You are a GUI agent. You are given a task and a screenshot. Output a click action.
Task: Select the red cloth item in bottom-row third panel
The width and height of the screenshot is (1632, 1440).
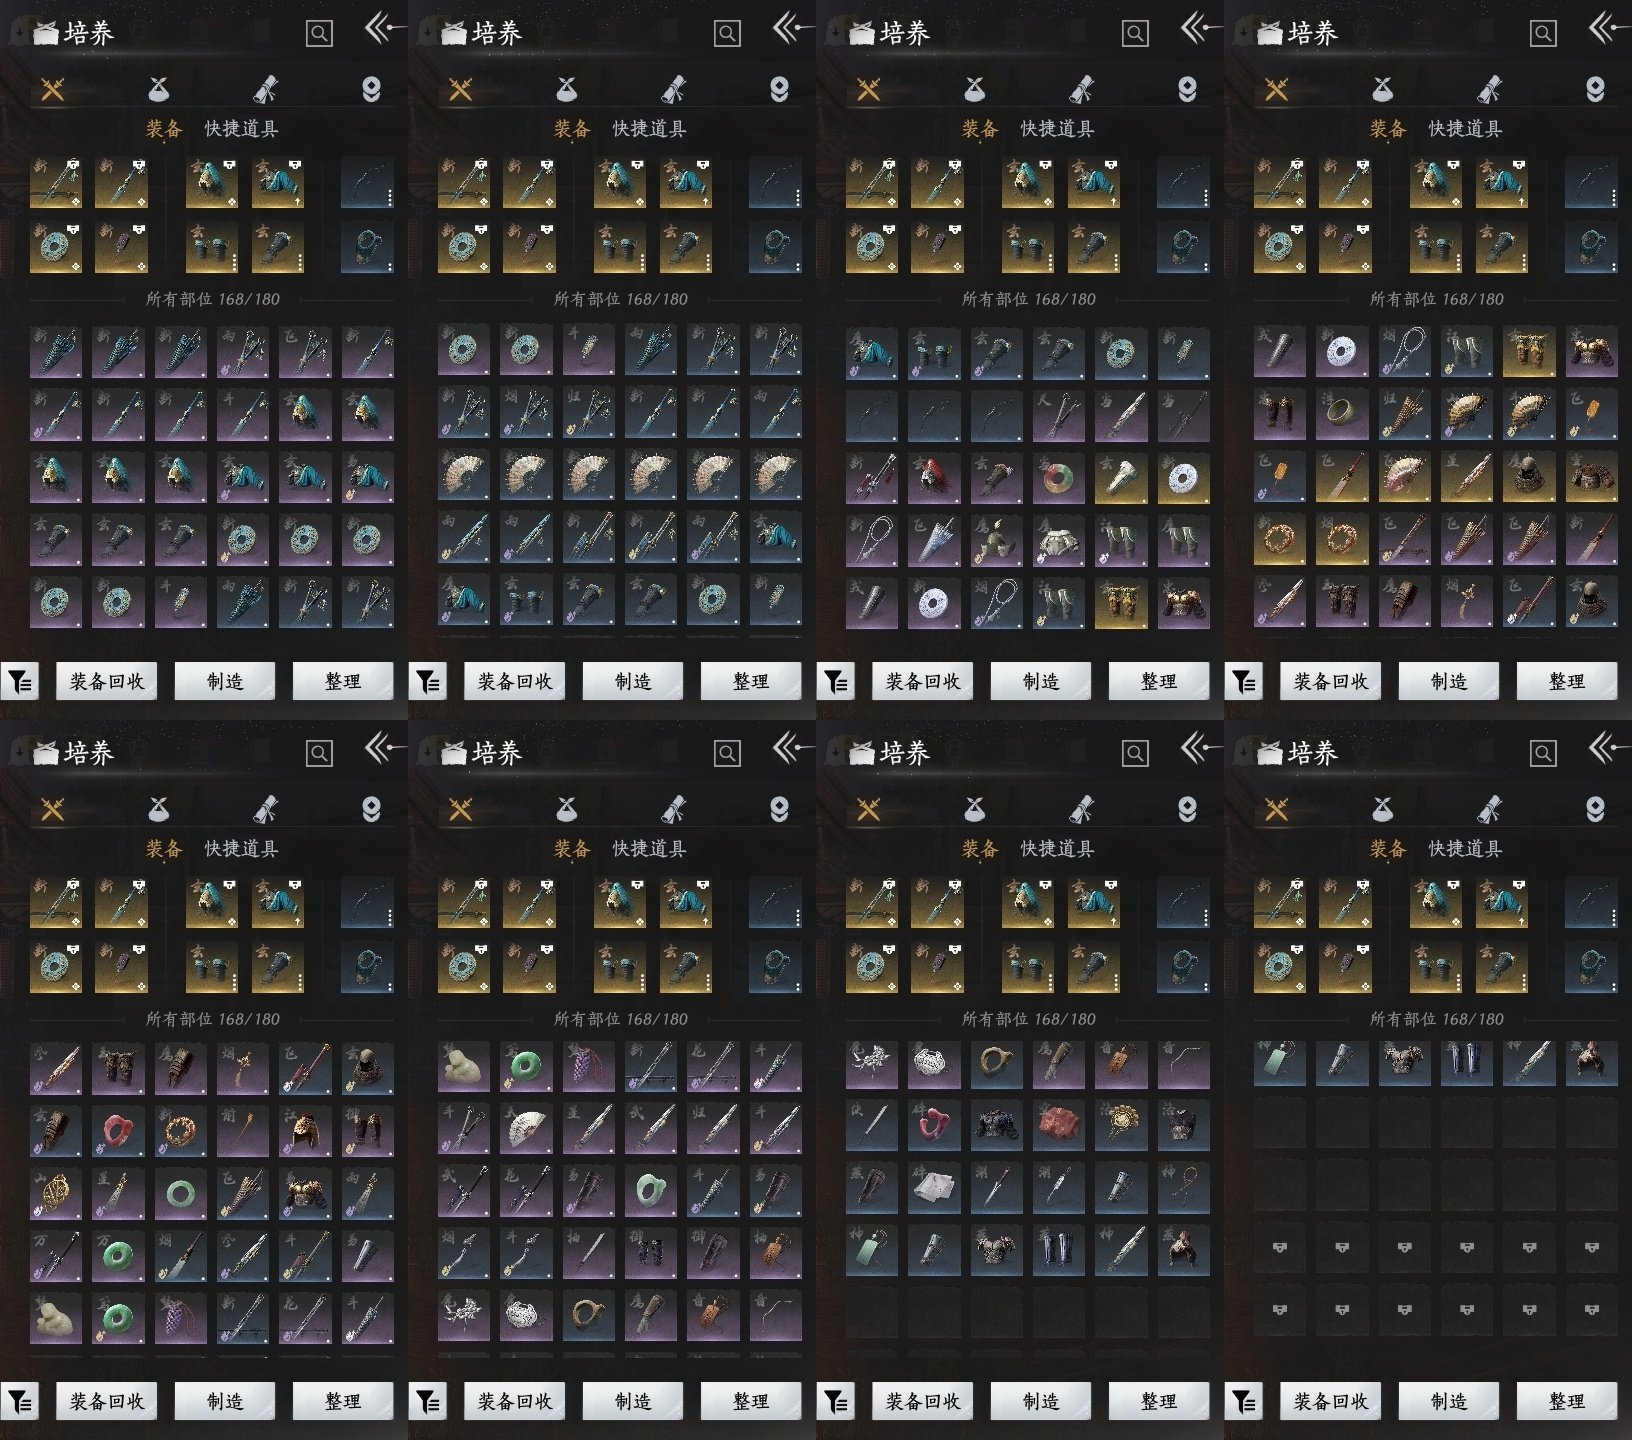coord(1058,1124)
